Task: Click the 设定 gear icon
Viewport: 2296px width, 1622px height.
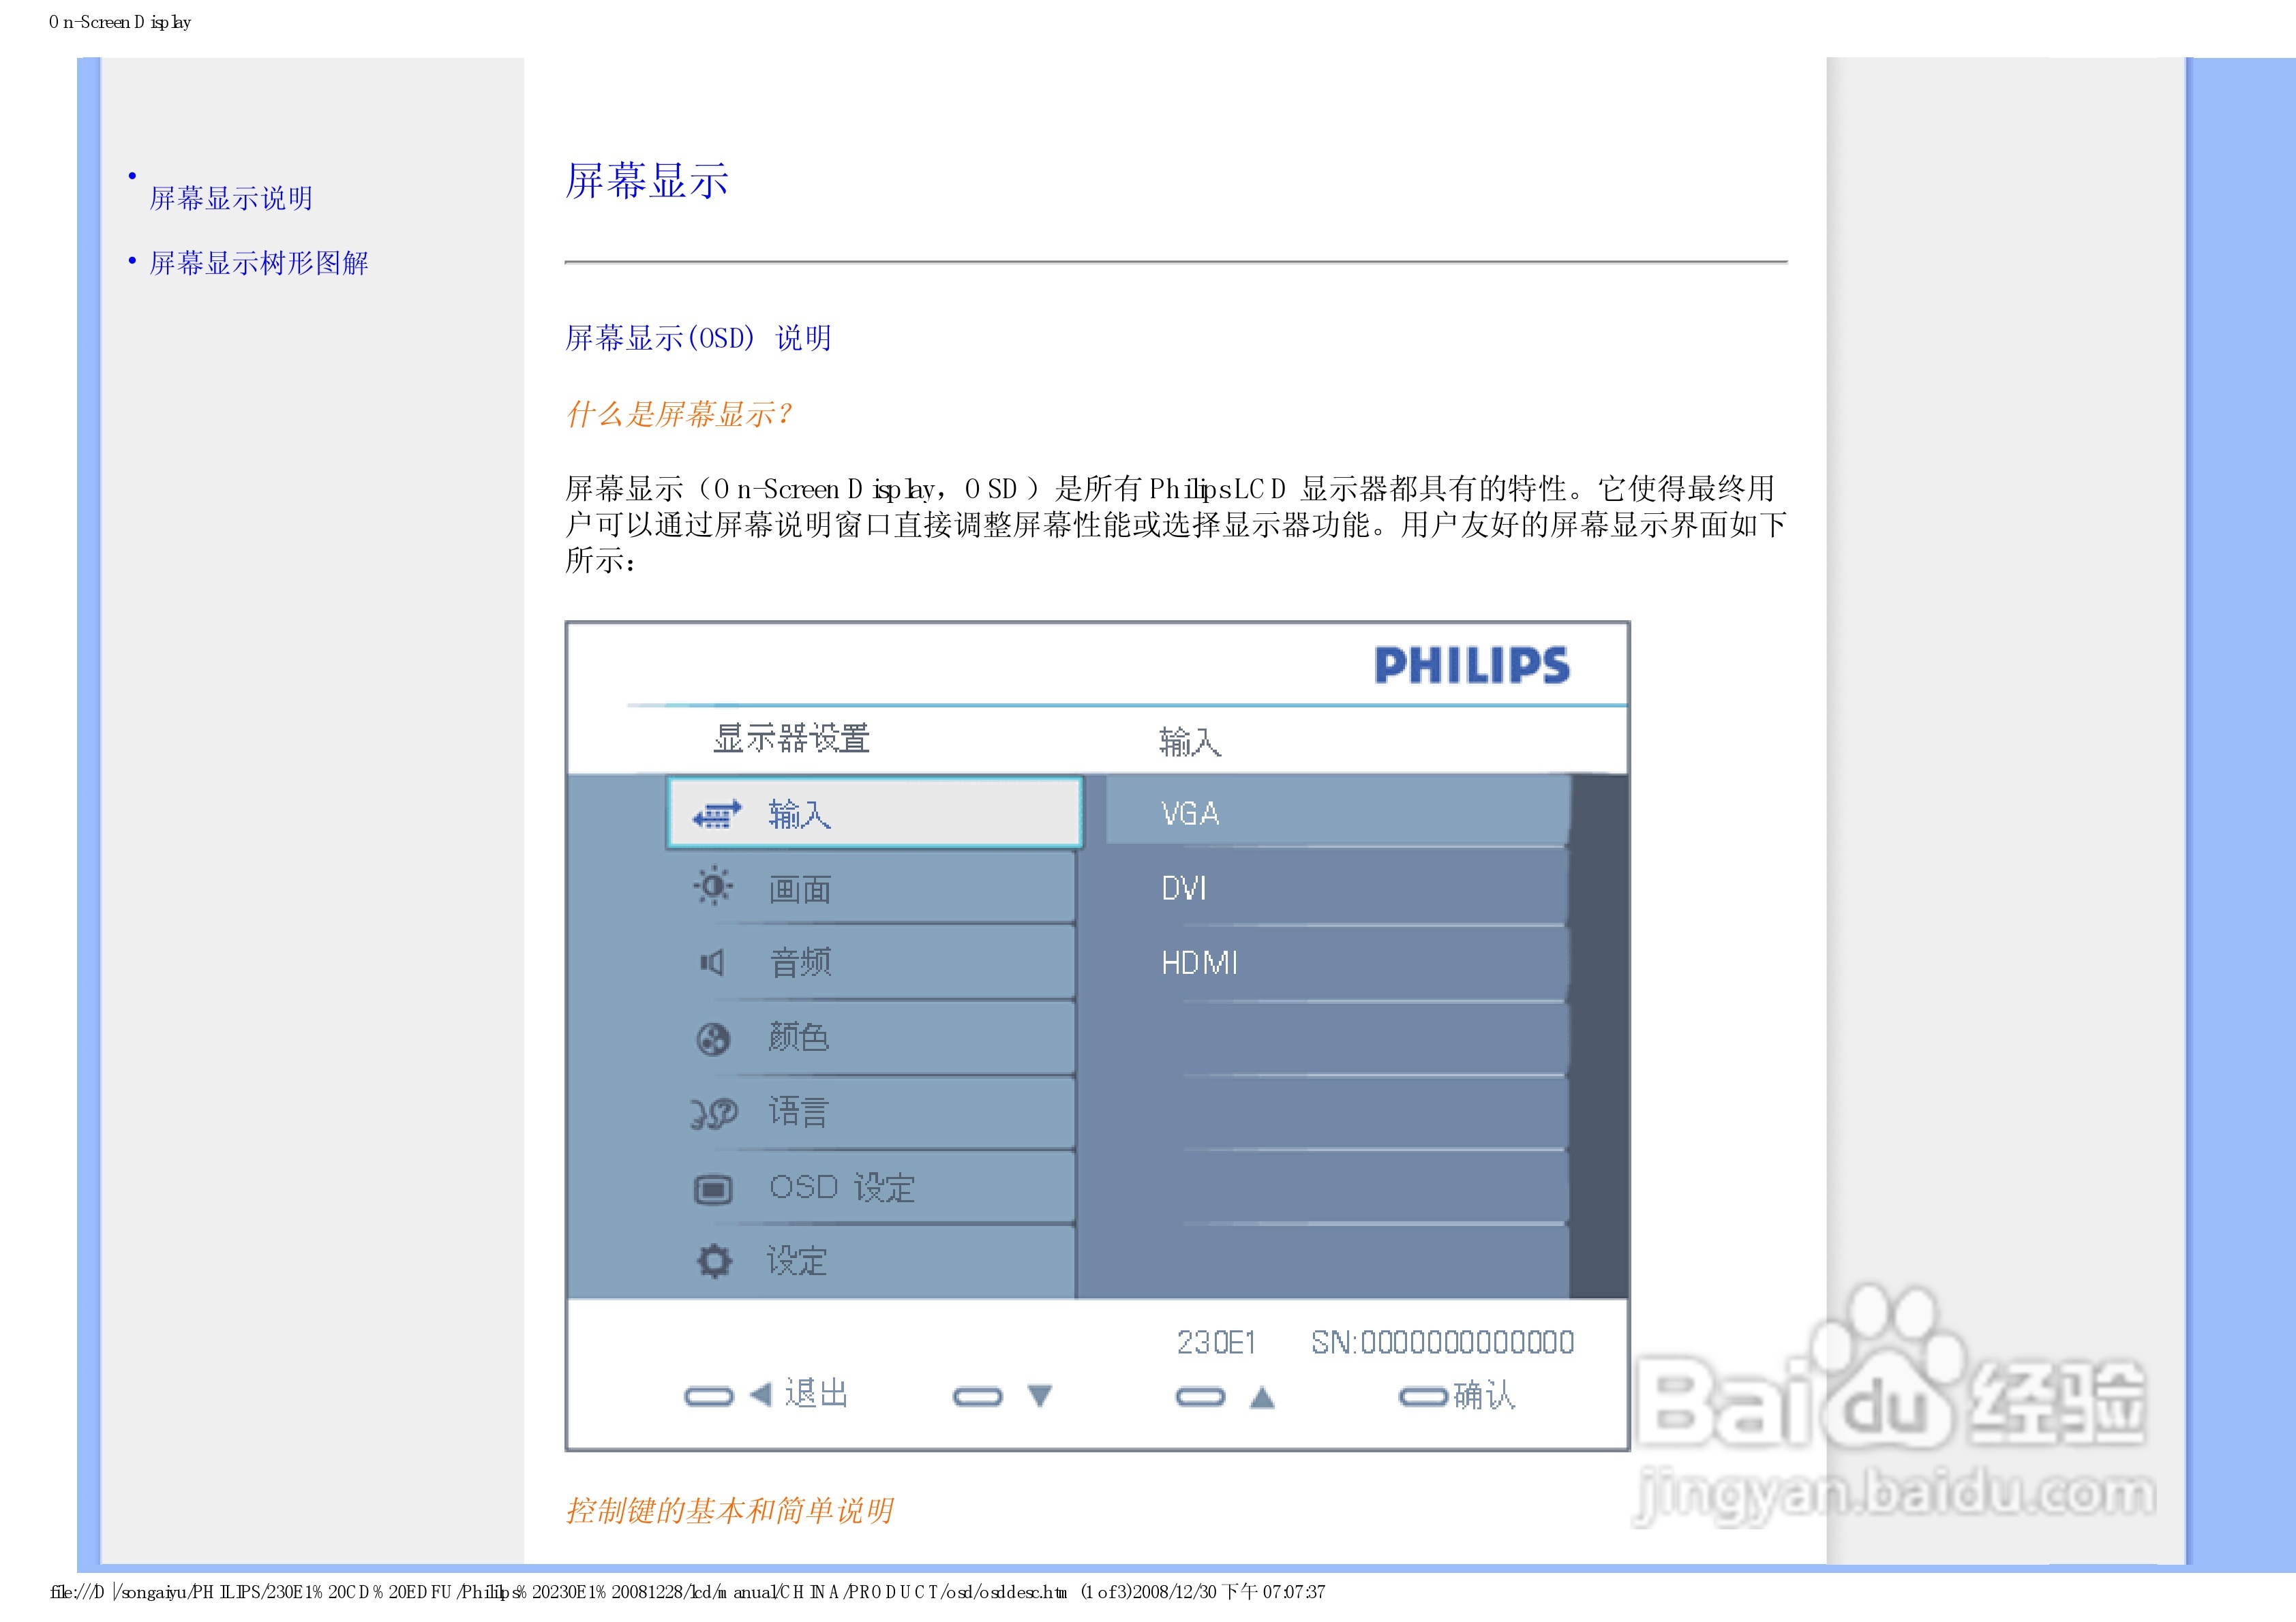Action: point(714,1261)
